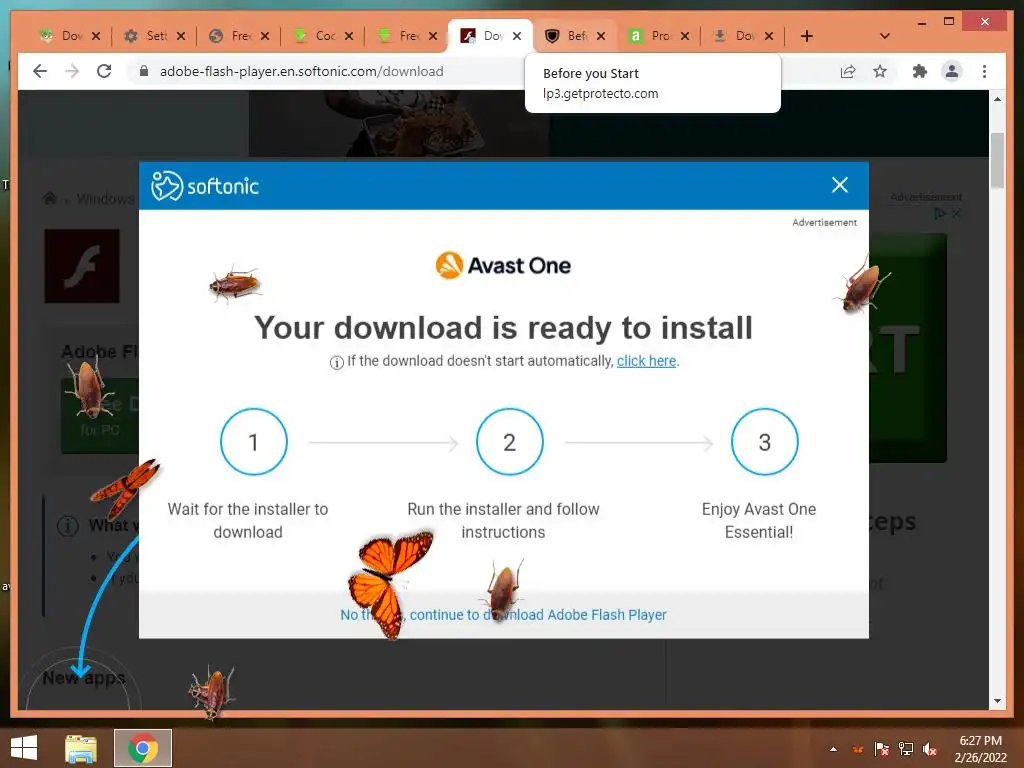Viewport: 1024px width, 768px height.
Task: Click the Flash Player app icon
Action: 82,266
